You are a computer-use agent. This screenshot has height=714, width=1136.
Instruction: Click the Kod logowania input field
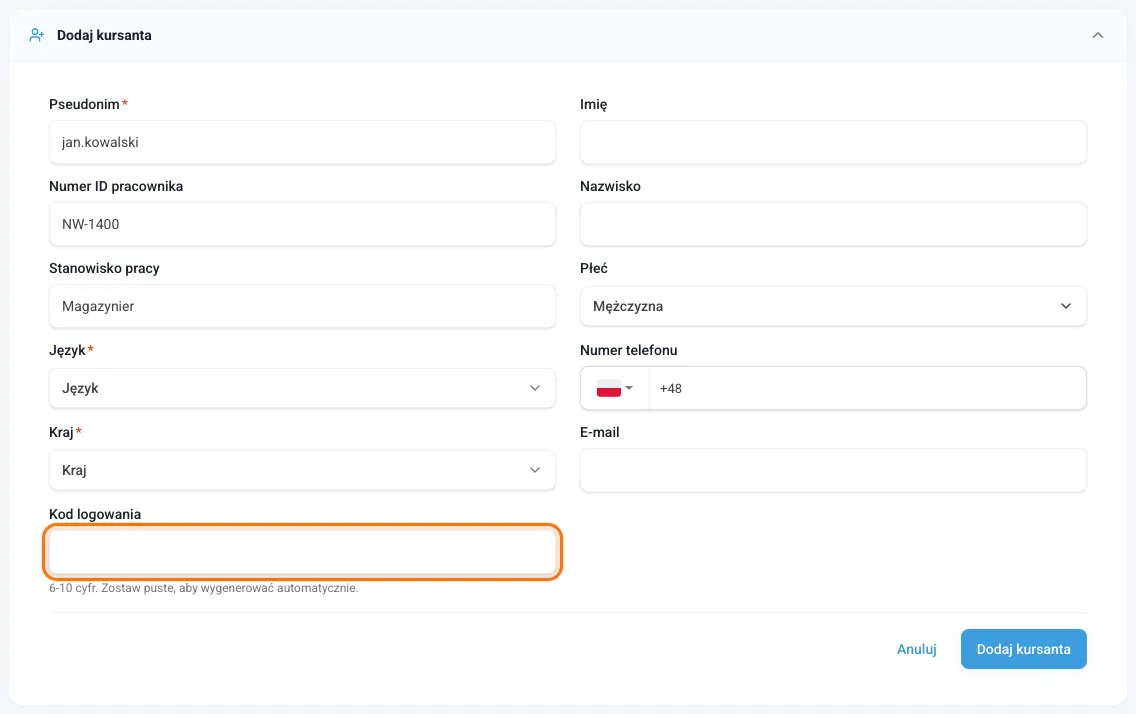coord(302,552)
